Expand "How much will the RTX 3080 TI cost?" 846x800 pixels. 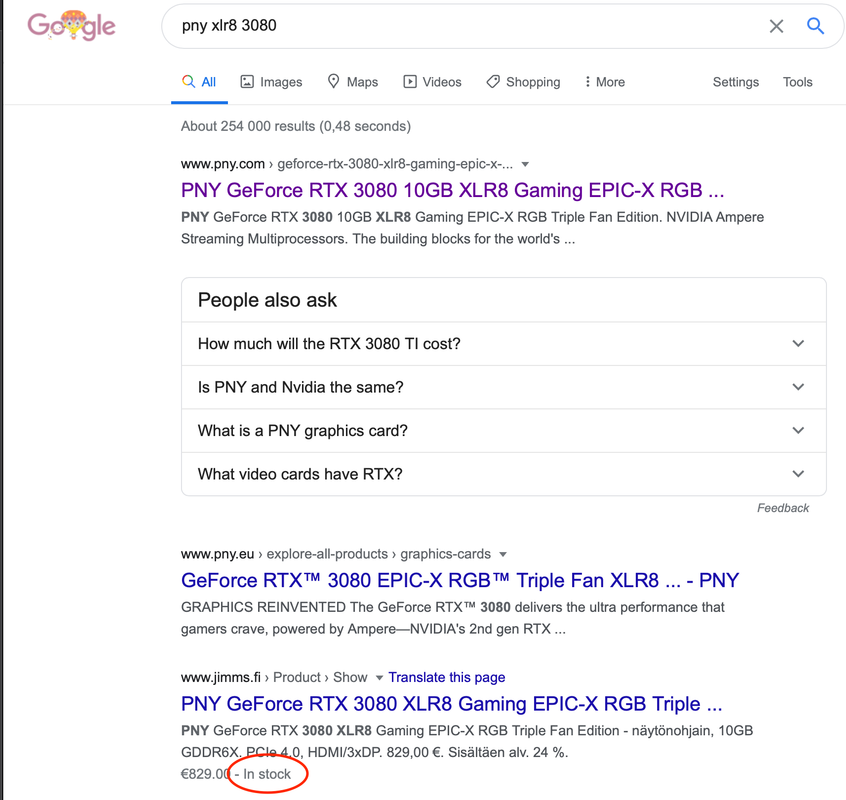pos(504,344)
